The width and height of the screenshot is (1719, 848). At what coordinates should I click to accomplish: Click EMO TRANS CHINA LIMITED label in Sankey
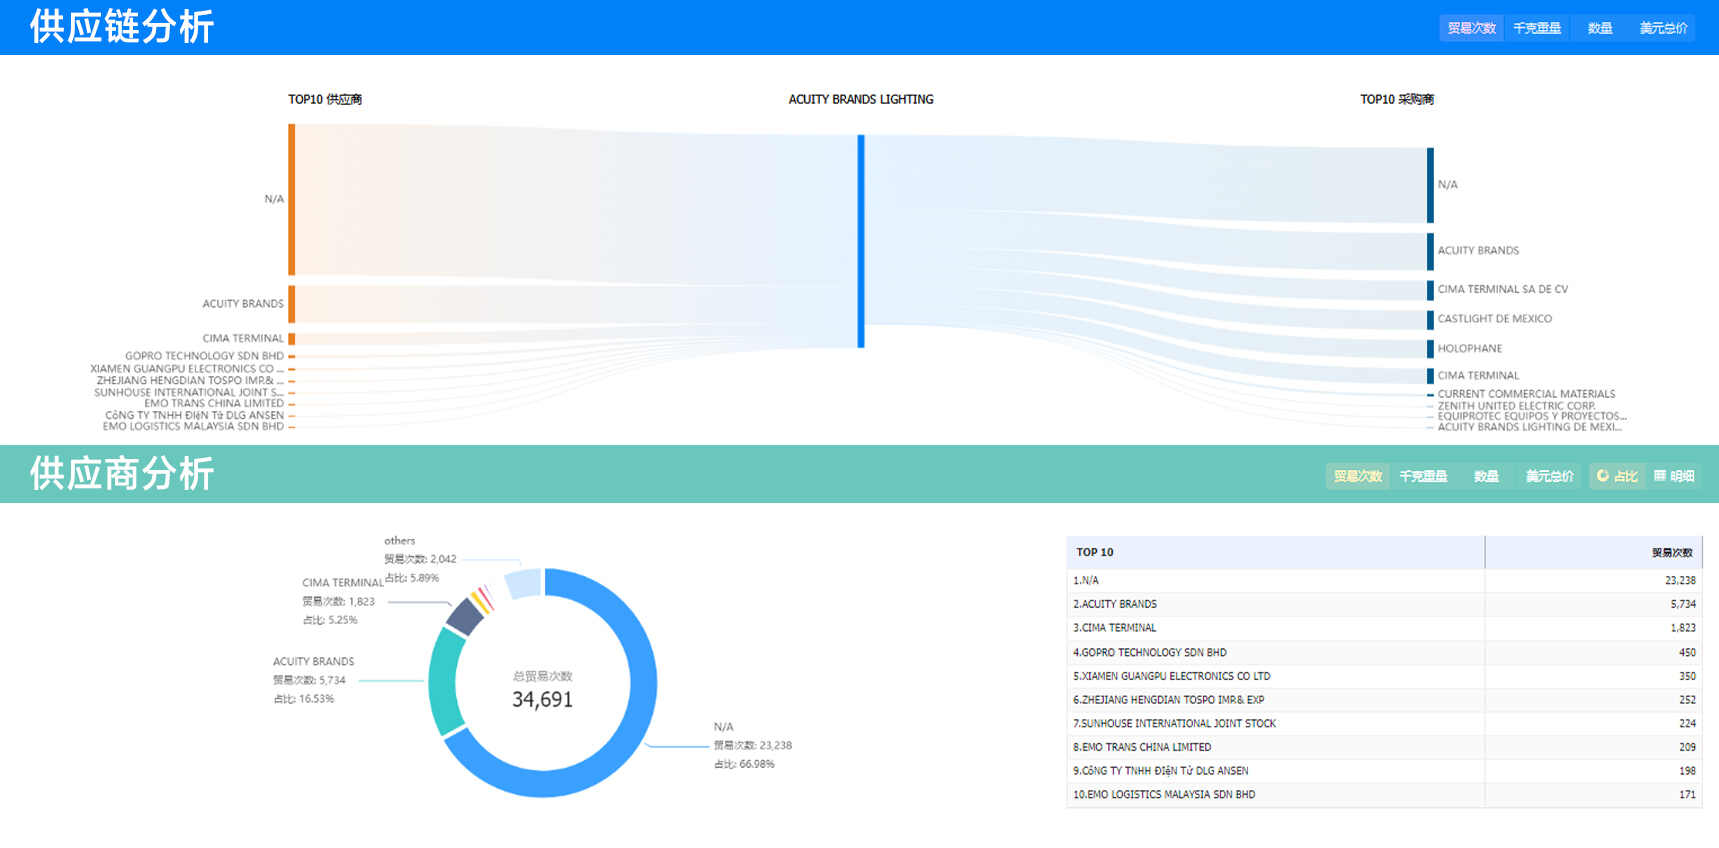click(214, 404)
